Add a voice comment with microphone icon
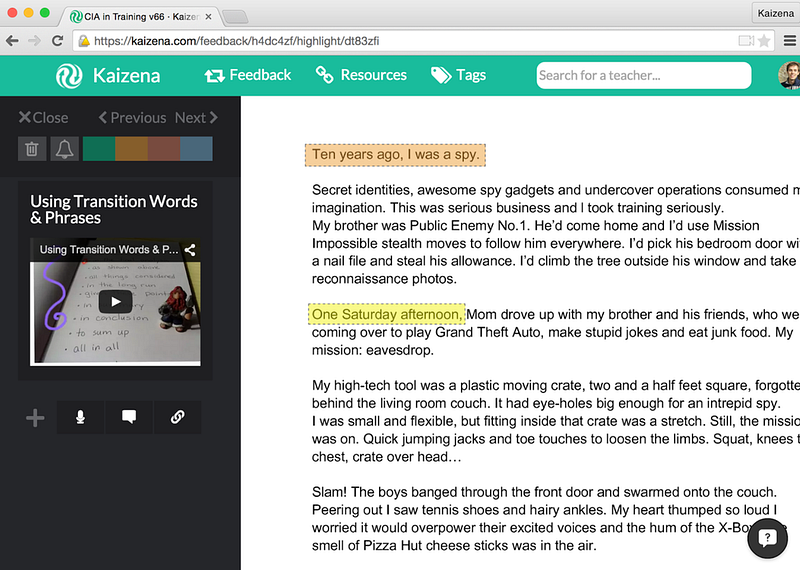 click(80, 417)
